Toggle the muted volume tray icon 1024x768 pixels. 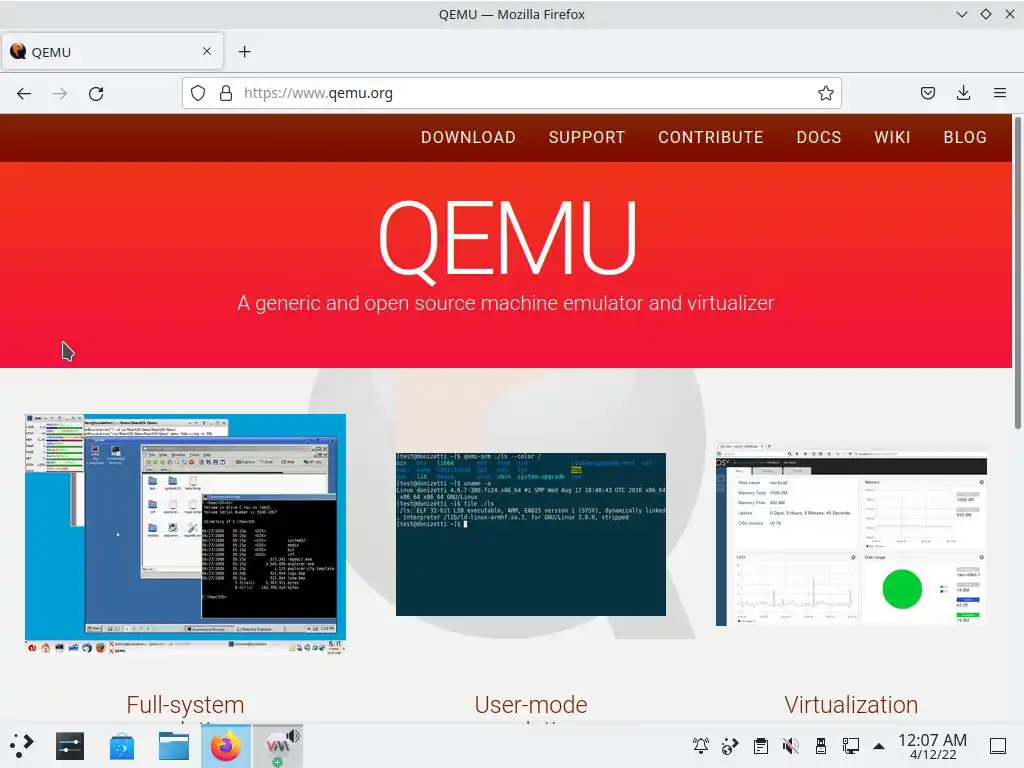pos(791,745)
